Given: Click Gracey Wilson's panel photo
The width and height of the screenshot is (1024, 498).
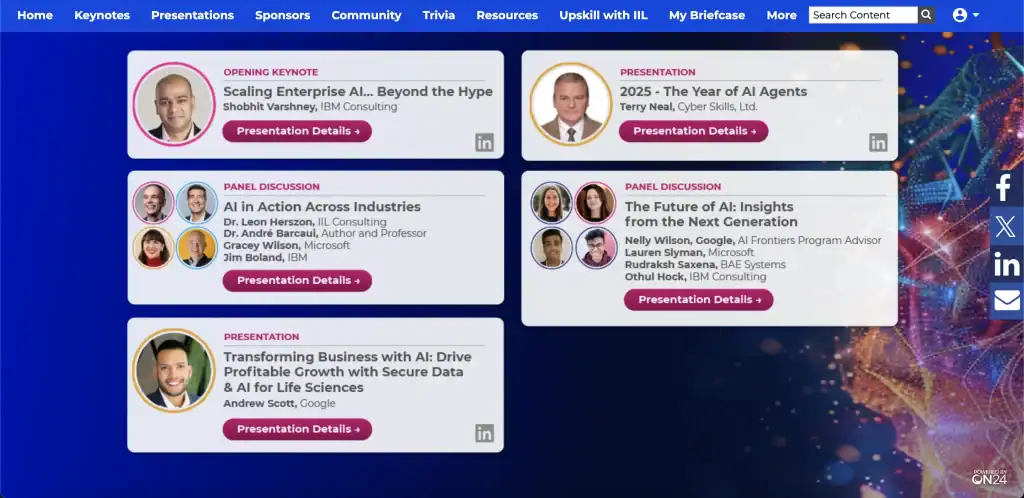Looking at the screenshot, I should coord(153,247).
